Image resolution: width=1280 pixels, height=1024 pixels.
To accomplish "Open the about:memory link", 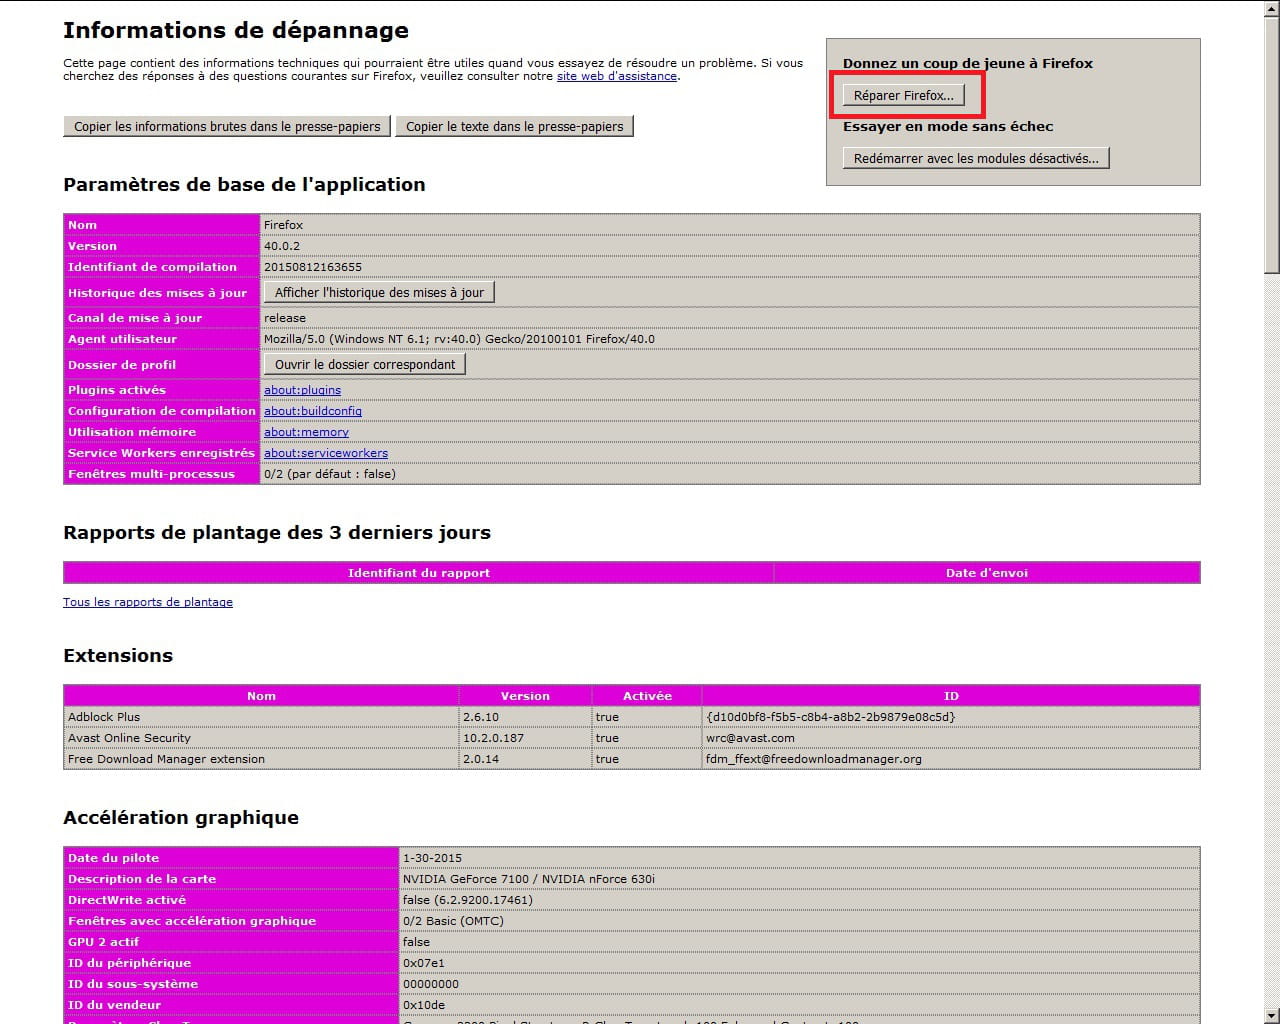I will (x=306, y=432).
